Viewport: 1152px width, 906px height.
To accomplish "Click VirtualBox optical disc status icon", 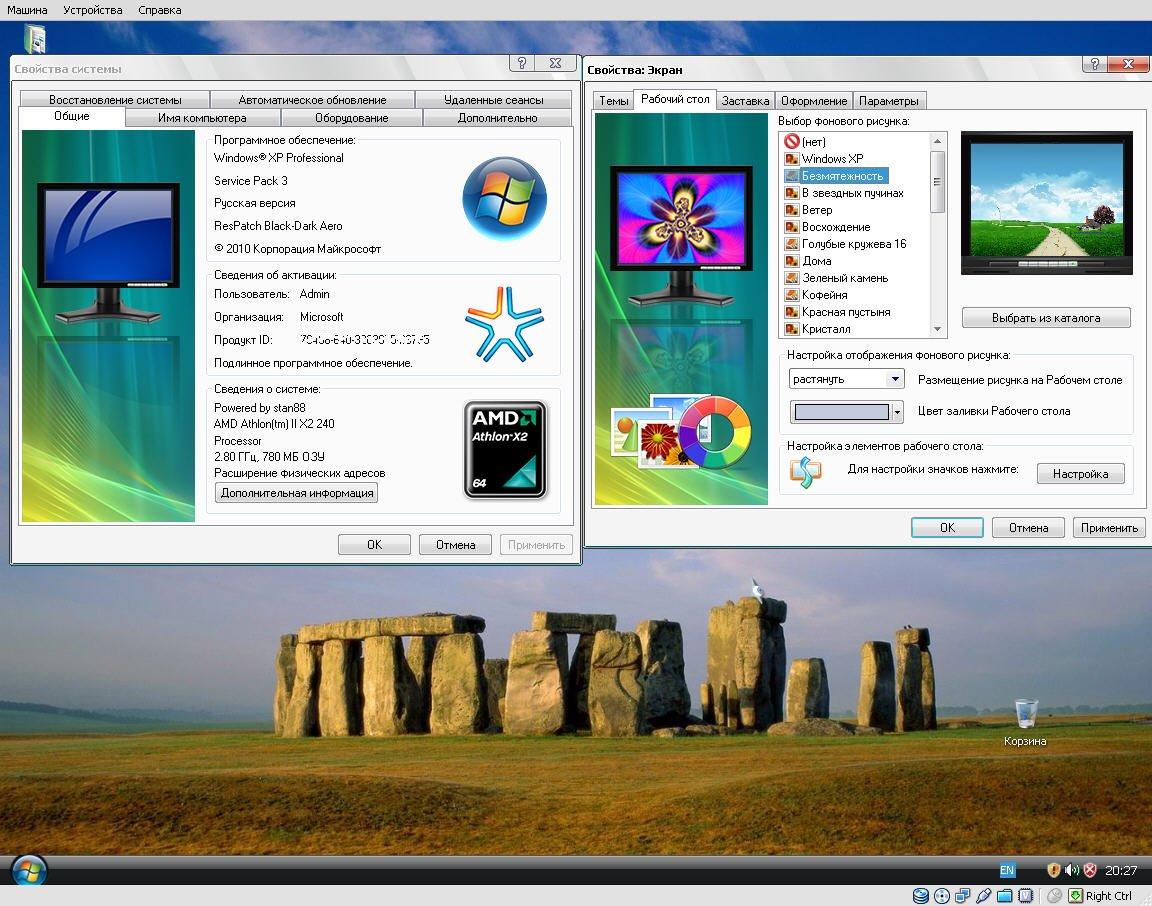I will pyautogui.click(x=941, y=896).
